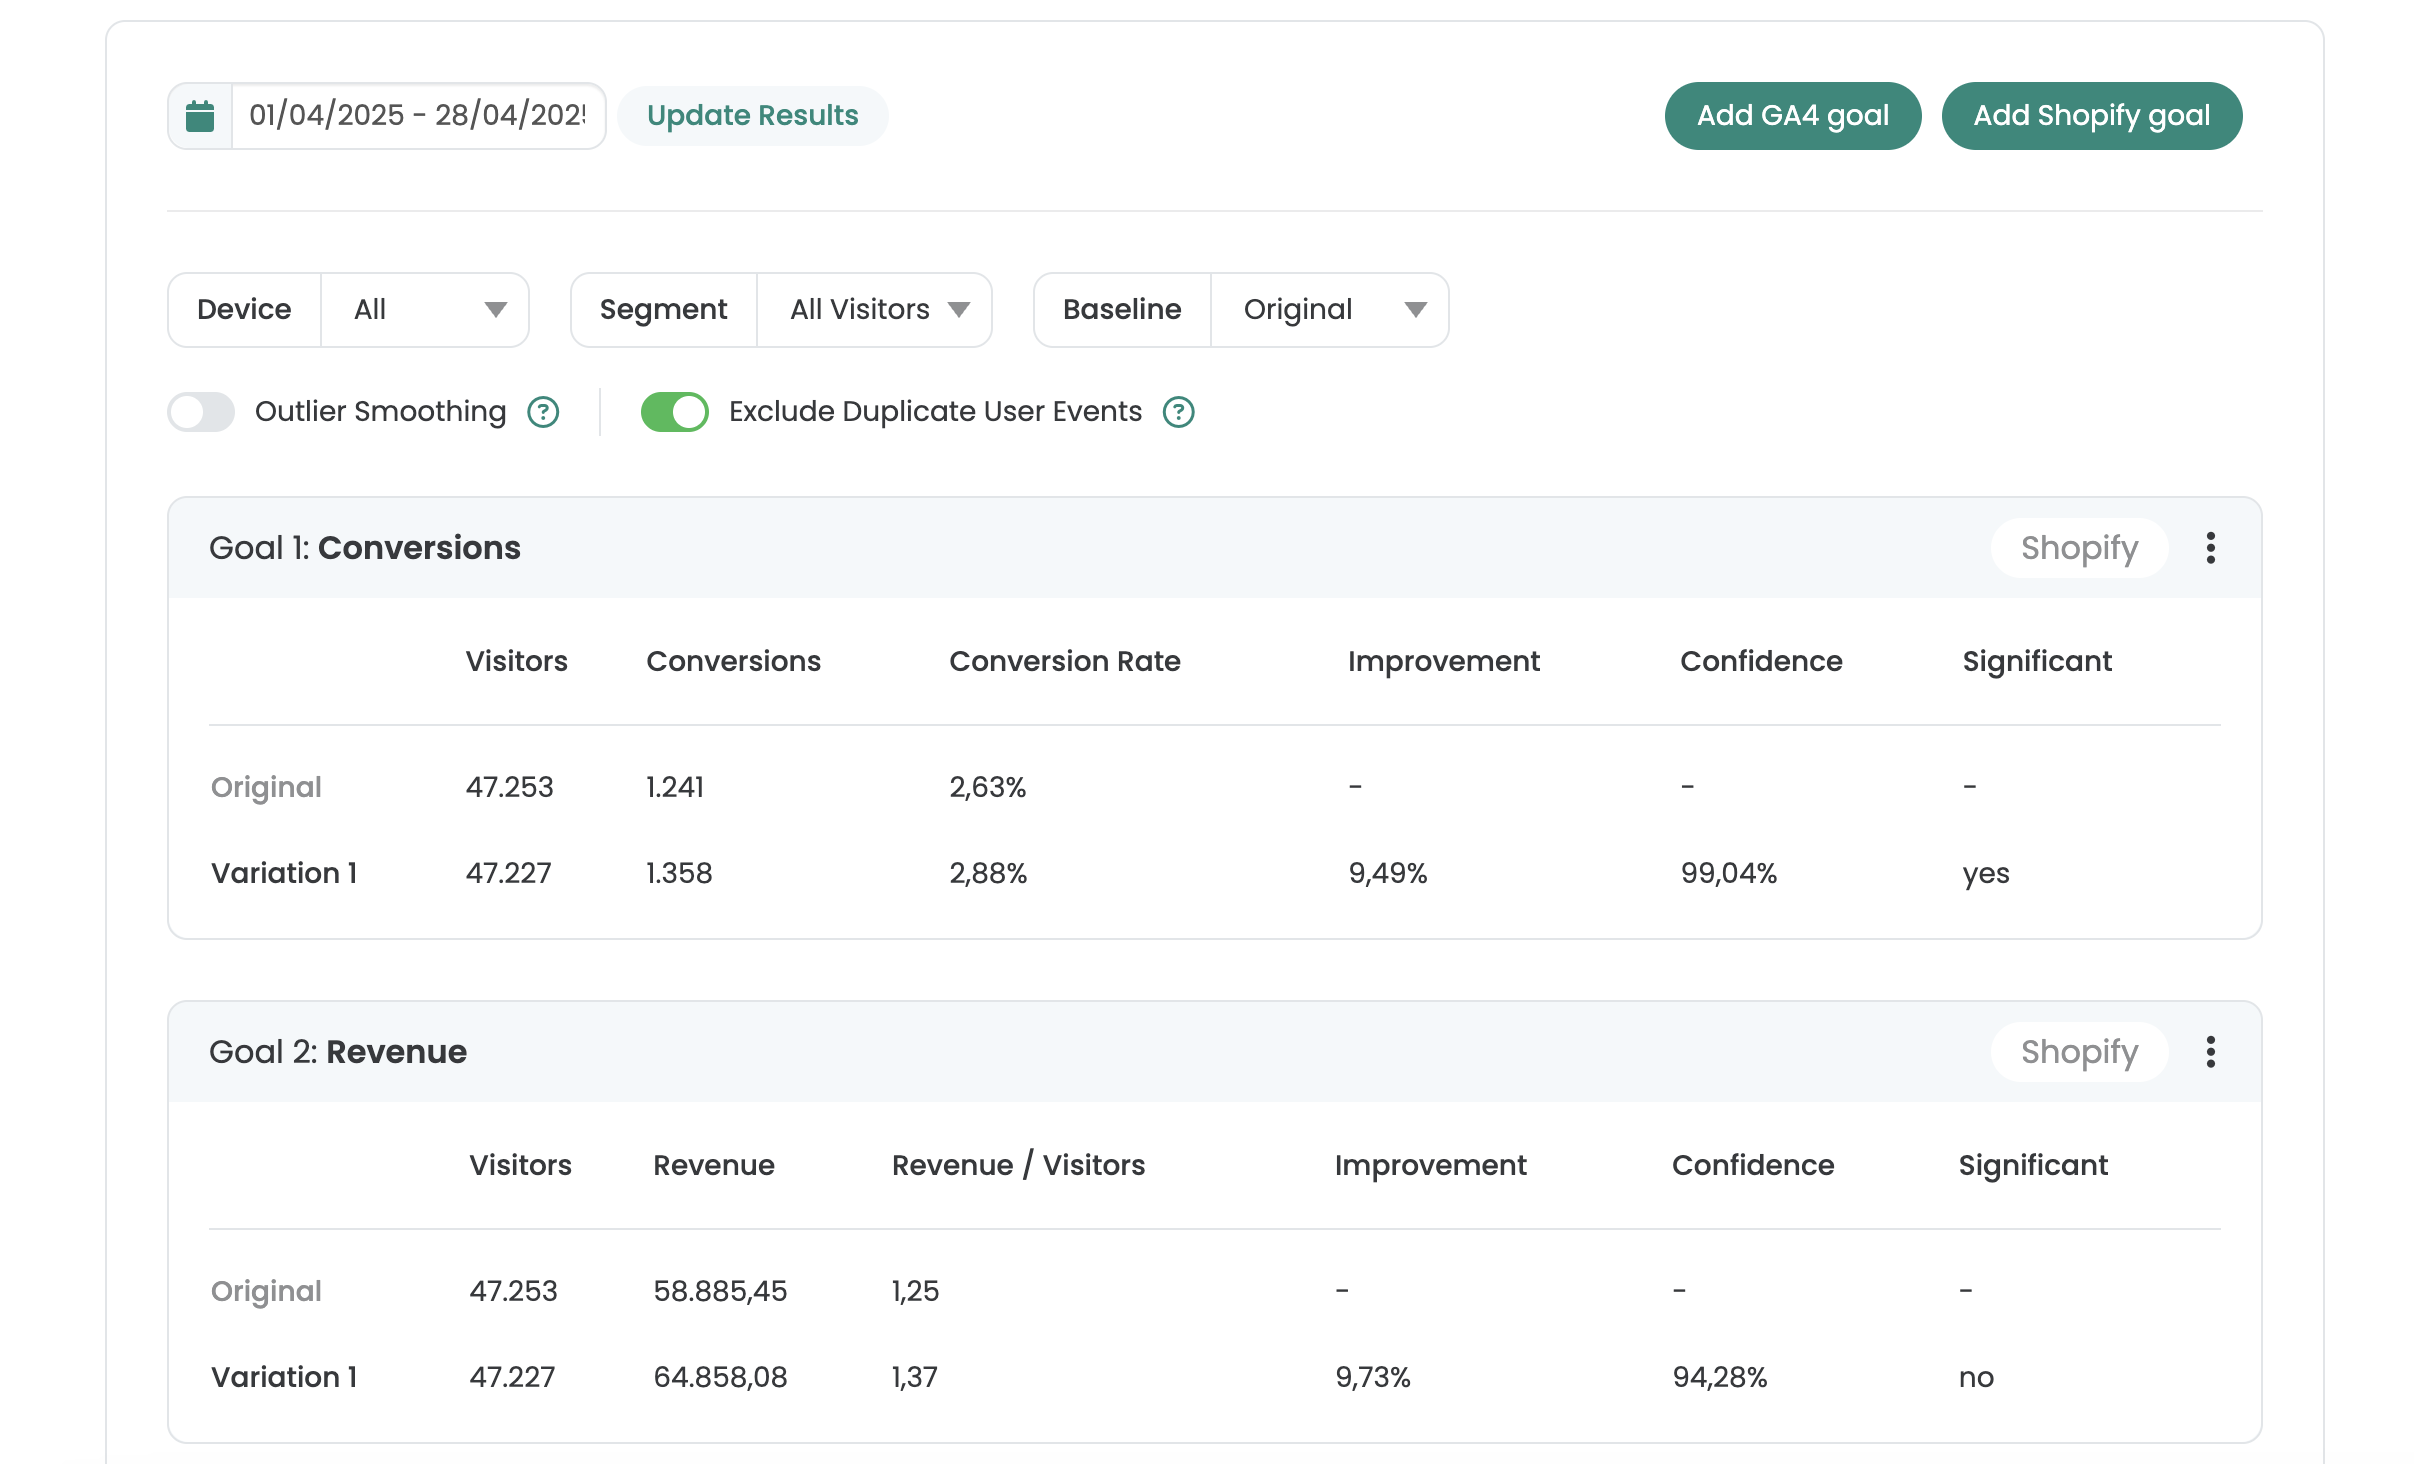Open help icon for Outlier Smoothing
Viewport: 2414px width, 1464px height.
tap(543, 412)
